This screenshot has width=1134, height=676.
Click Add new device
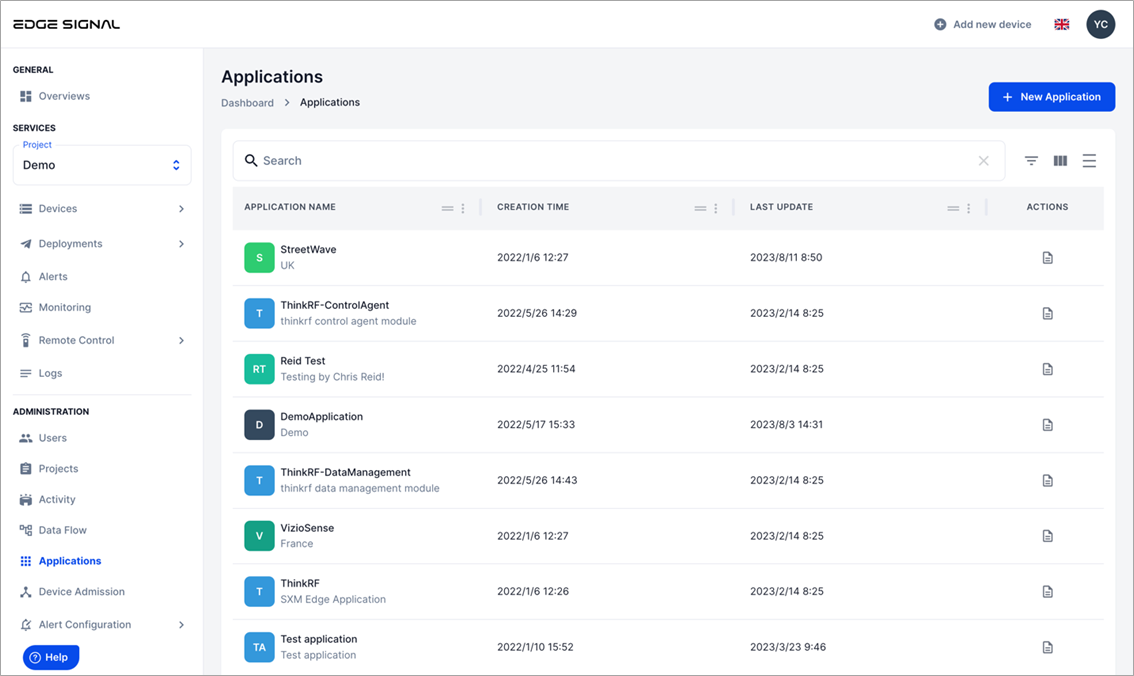pyautogui.click(x=982, y=25)
